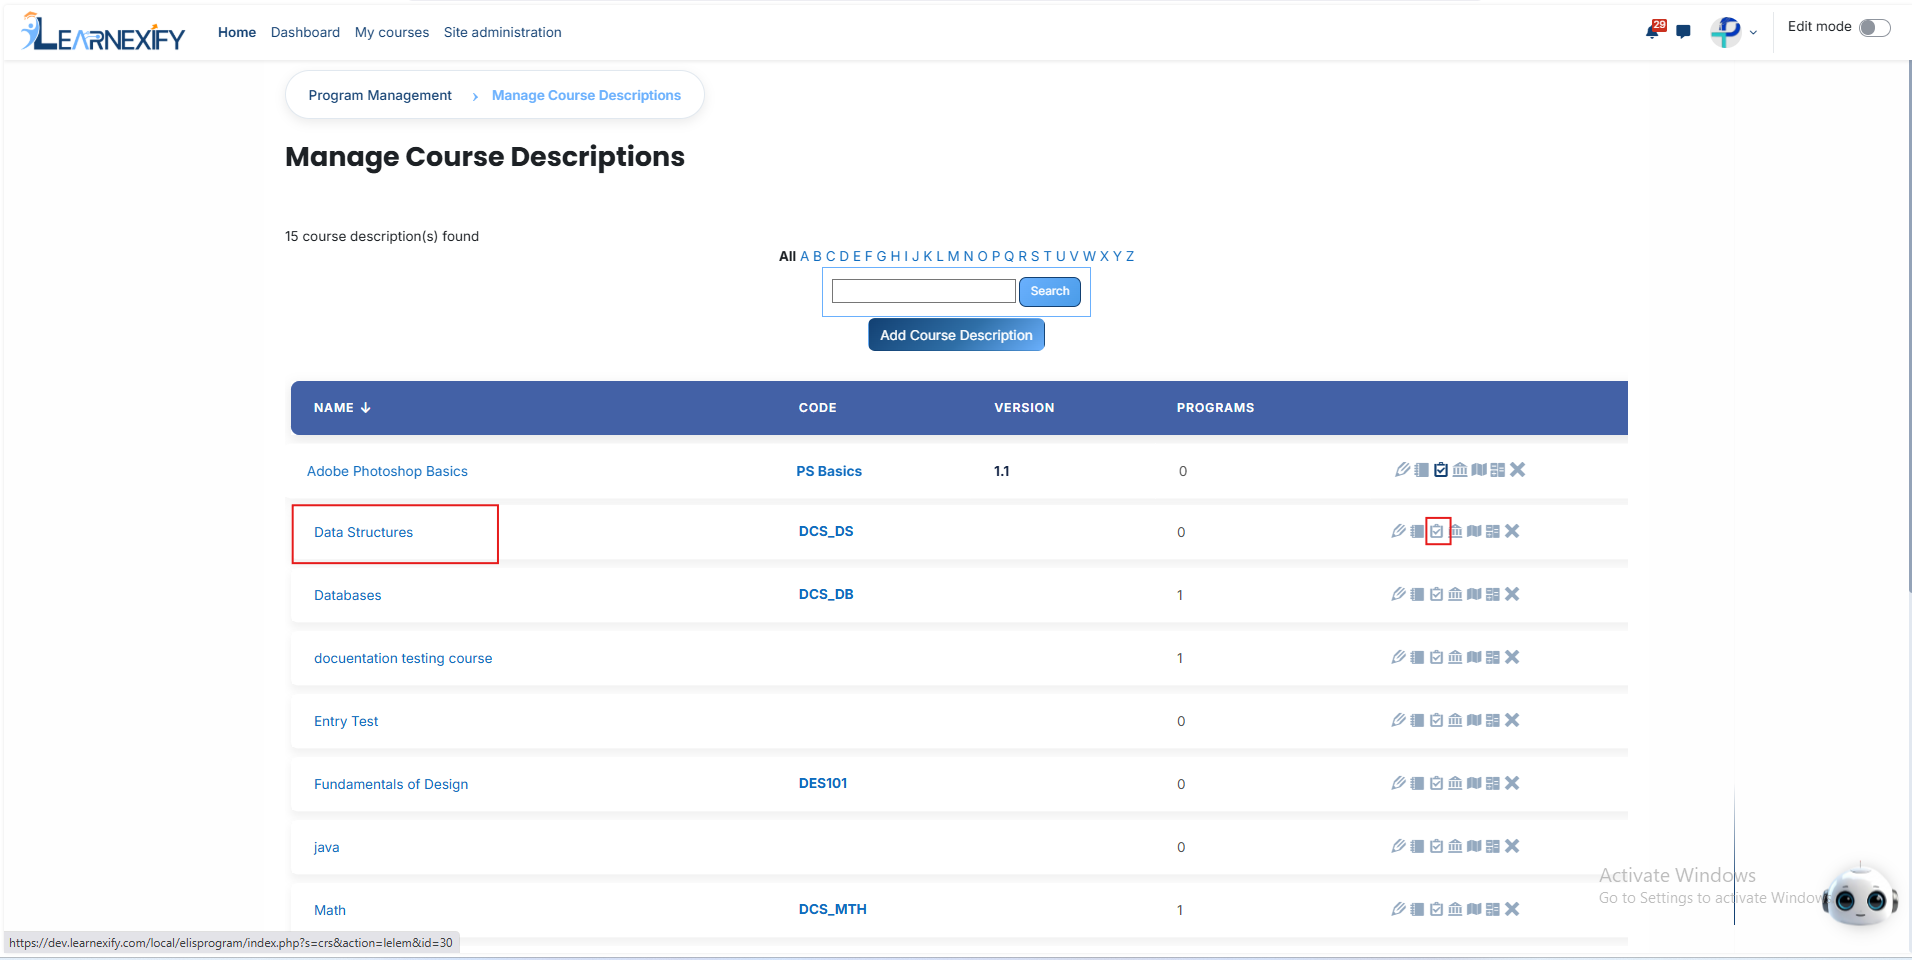
Task: Click Add Course Description button
Action: point(956,335)
